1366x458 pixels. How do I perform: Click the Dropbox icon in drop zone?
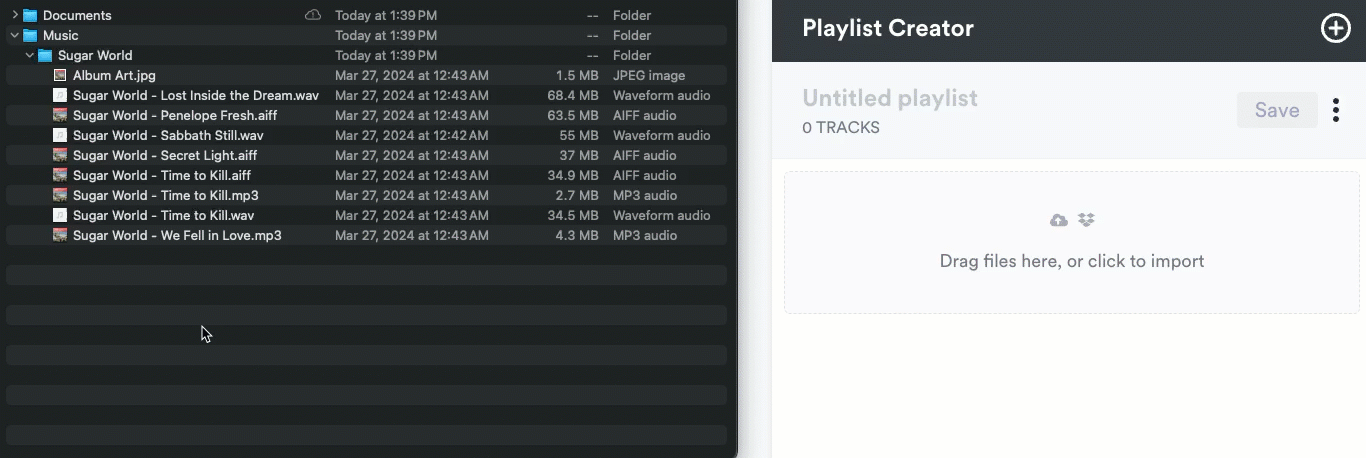pos(1086,220)
